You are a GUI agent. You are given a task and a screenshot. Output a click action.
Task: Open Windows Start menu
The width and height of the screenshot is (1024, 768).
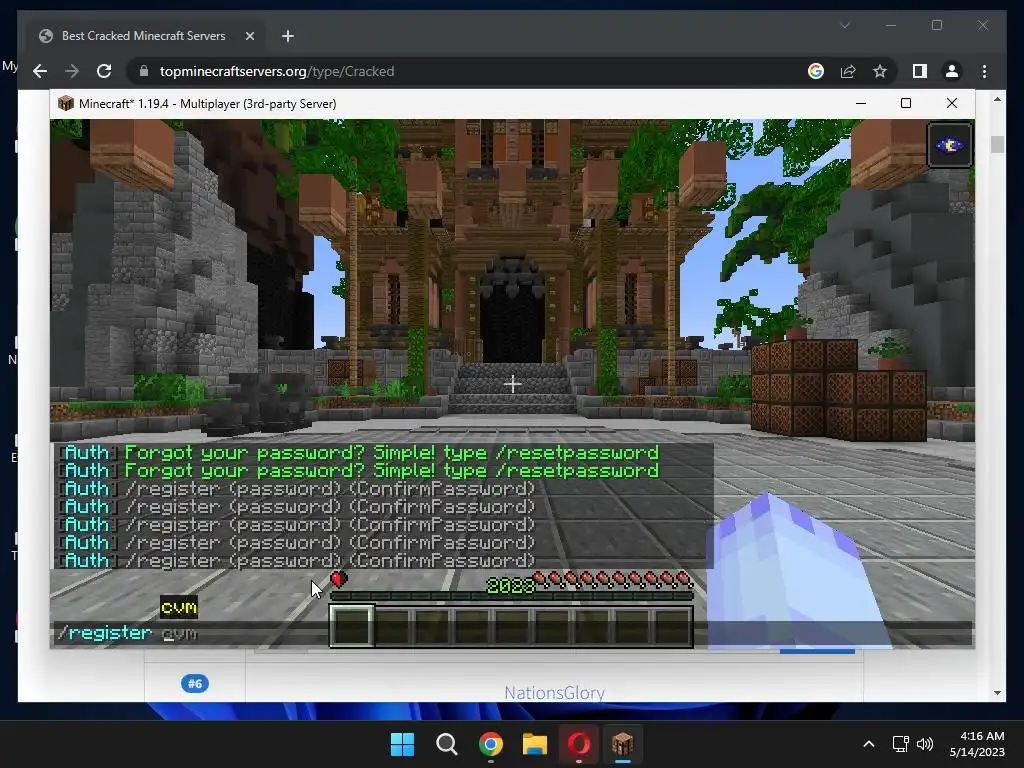[402, 744]
